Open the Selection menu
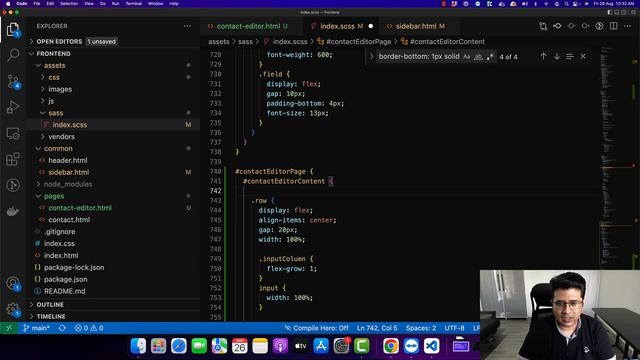 69,4
